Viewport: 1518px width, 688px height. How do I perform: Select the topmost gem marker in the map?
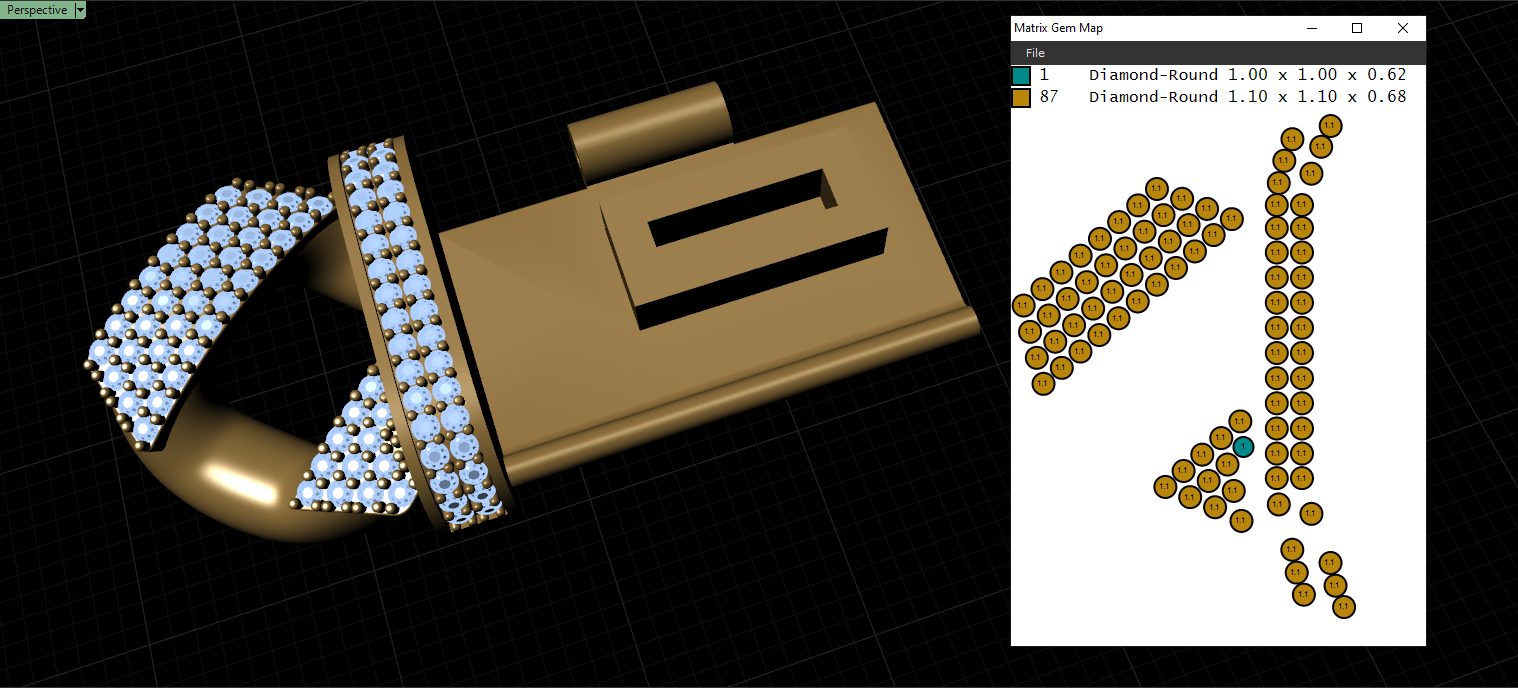(x=1330, y=125)
